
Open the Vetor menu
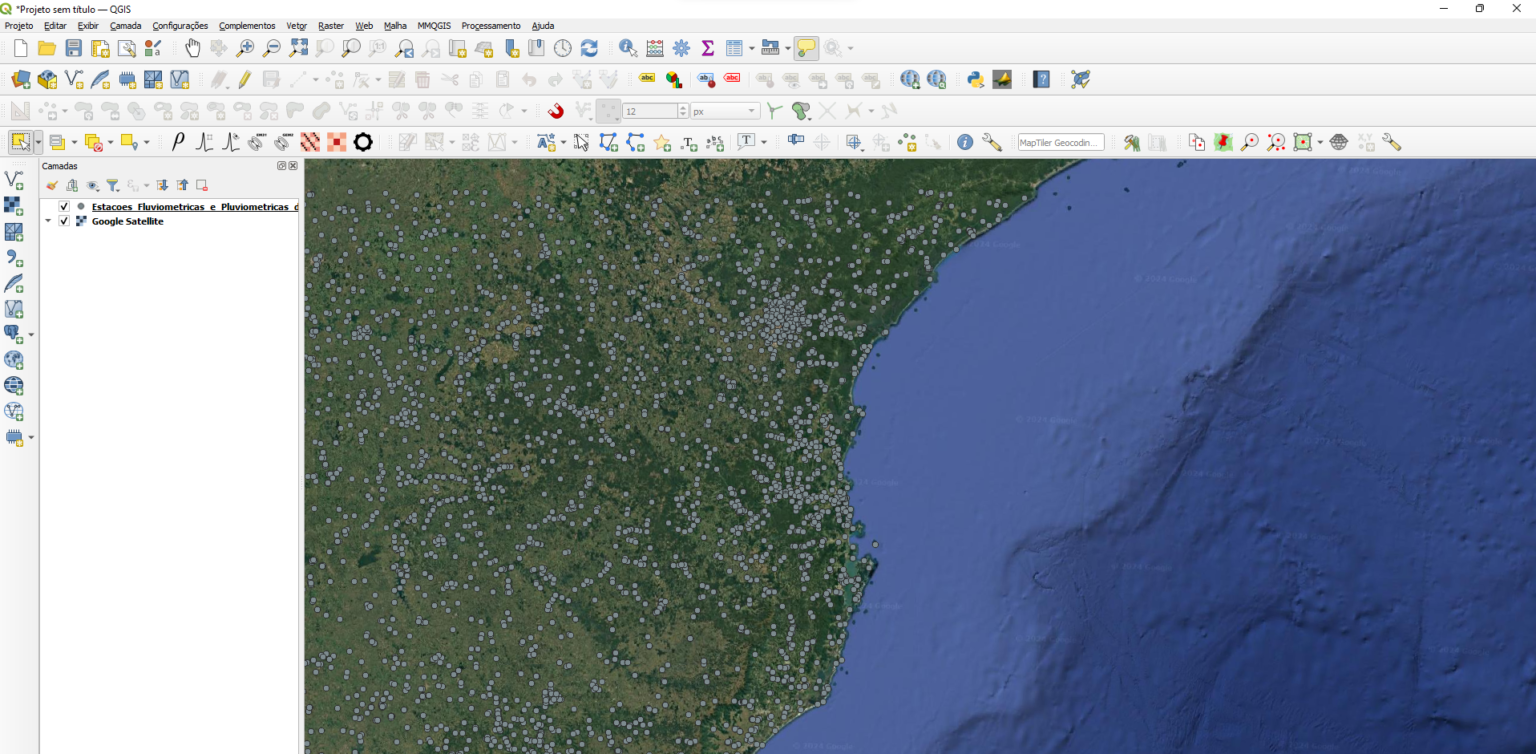296,26
